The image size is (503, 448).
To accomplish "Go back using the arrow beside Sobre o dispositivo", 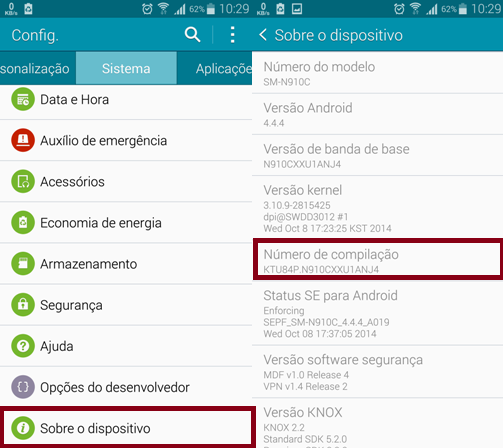I will click(263, 35).
